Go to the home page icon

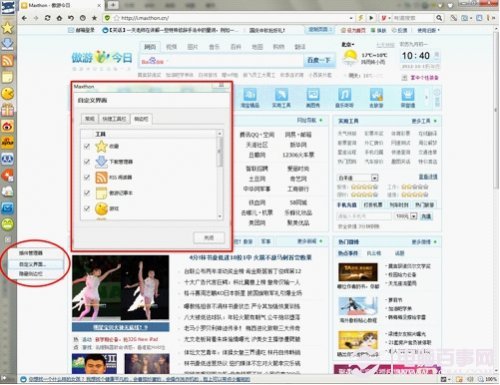click(x=59, y=18)
